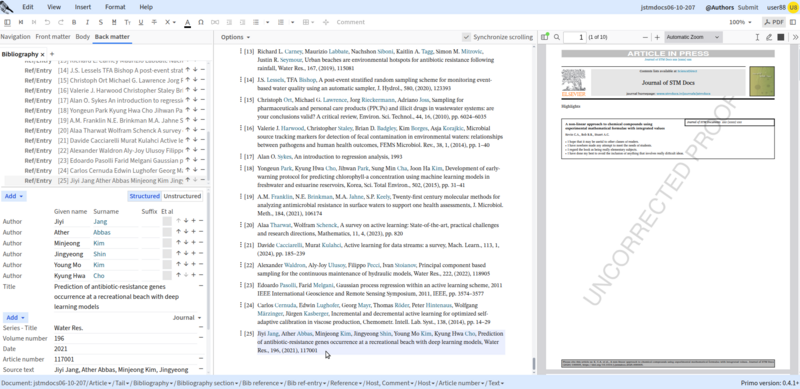Remove the Article number field
Screen dimensions: 800x389
click(201, 359)
